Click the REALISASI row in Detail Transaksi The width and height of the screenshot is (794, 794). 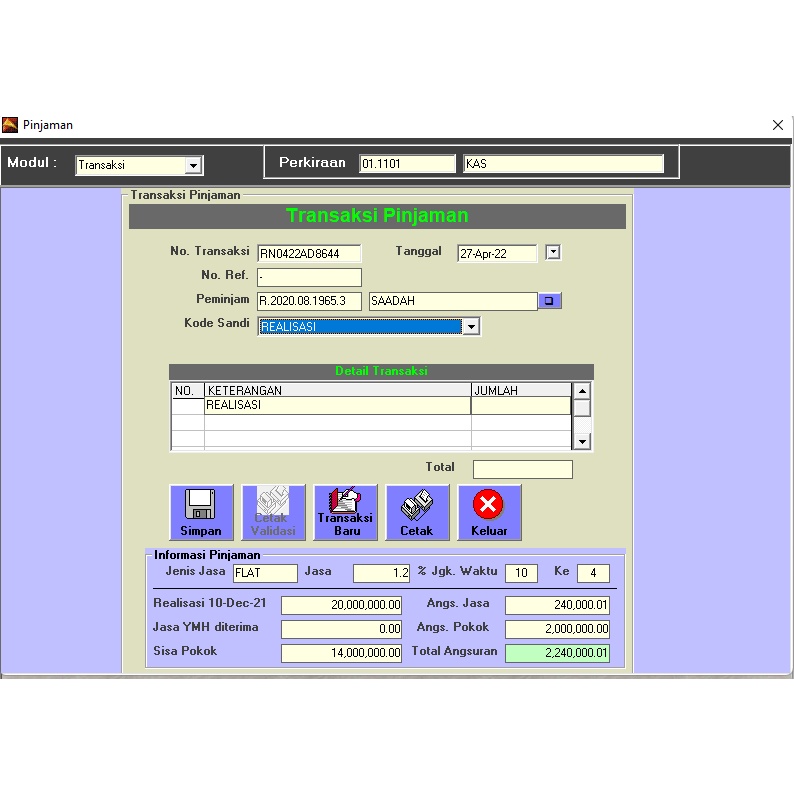click(x=337, y=405)
